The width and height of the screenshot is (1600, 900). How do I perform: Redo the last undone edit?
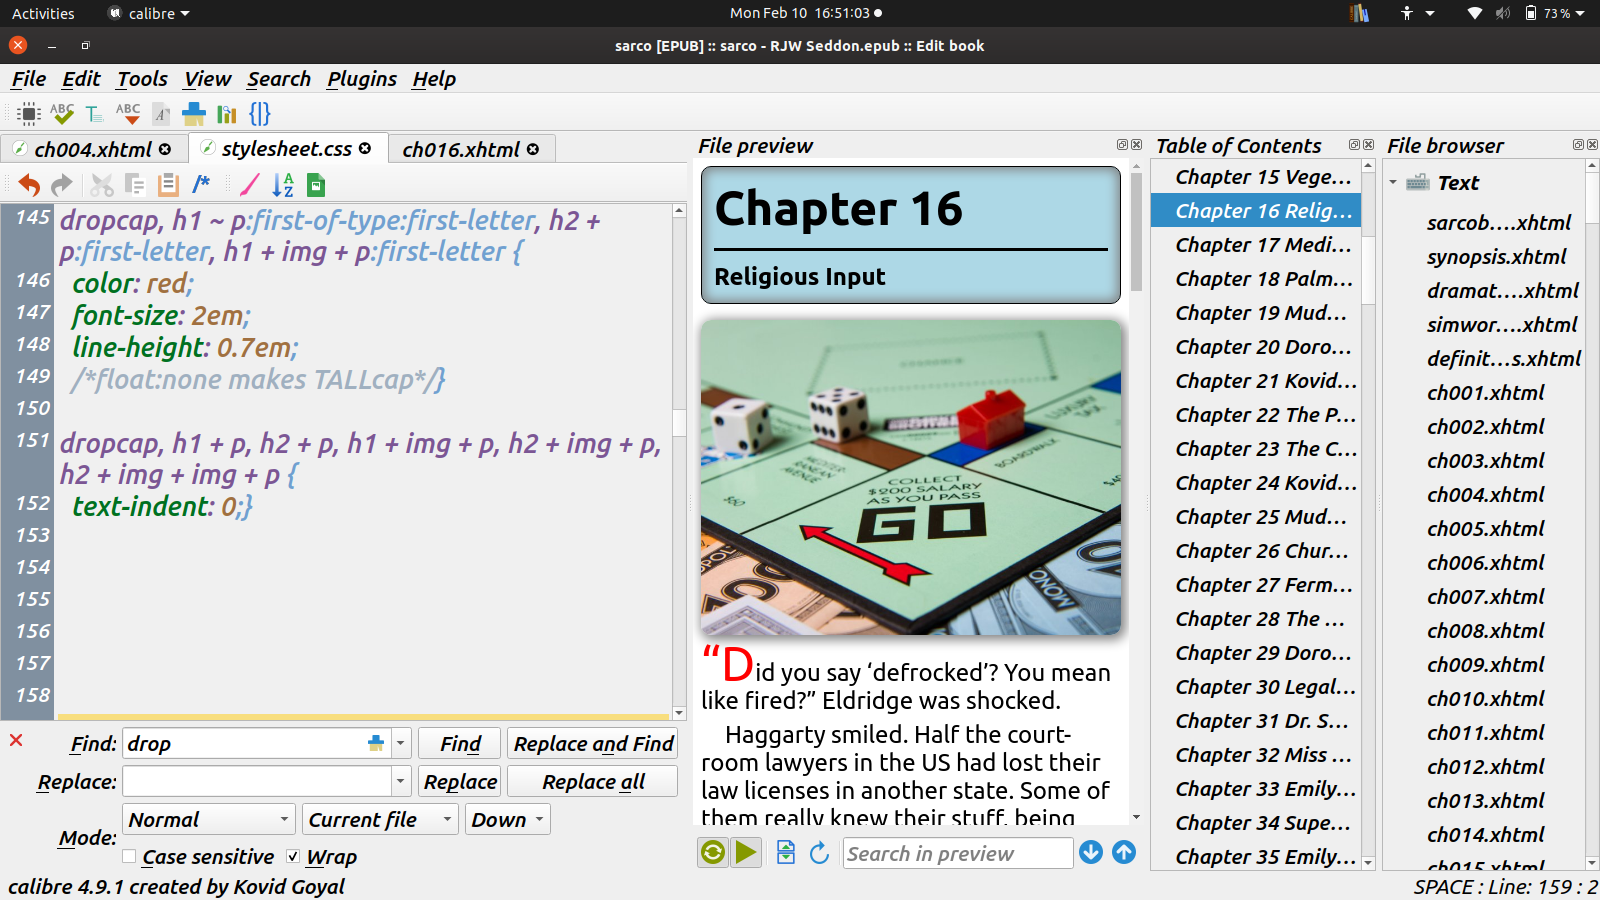tap(62, 184)
